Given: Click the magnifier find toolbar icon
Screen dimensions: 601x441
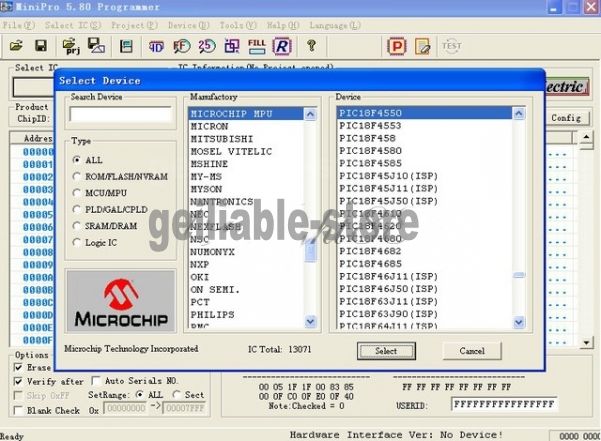Looking at the screenshot, I should pyautogui.click(x=182, y=46).
